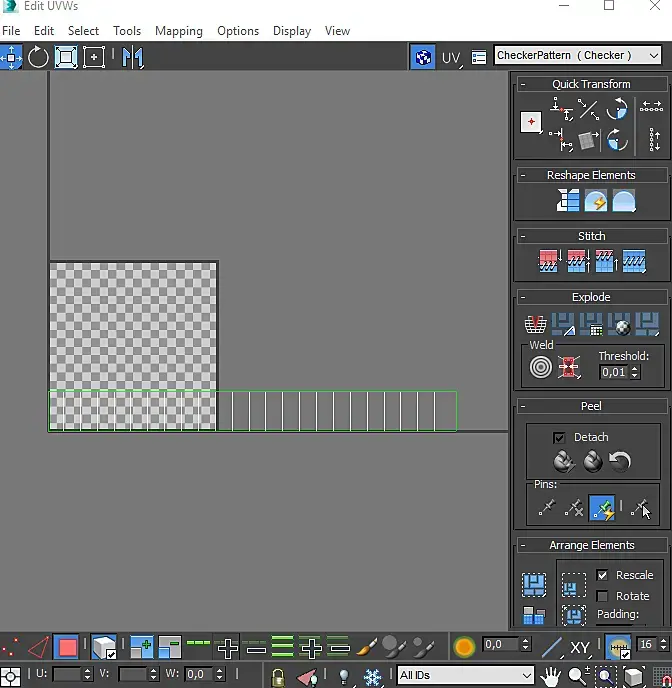This screenshot has width=672, height=688.
Task: Collapse the Quick Transform rollout
Action: [x=591, y=84]
